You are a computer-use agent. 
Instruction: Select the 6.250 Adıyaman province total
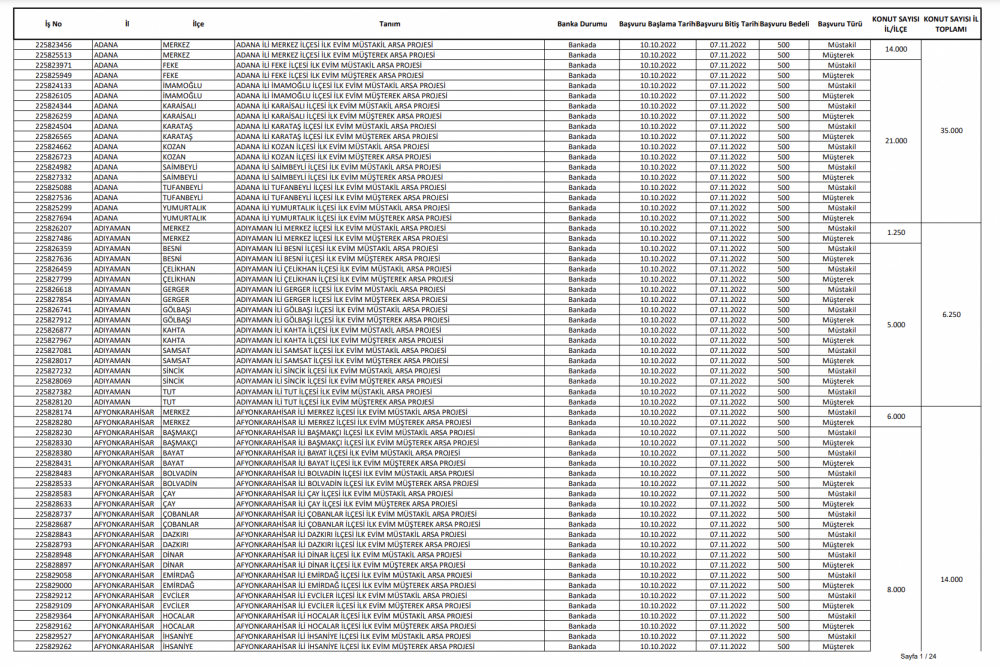952,314
